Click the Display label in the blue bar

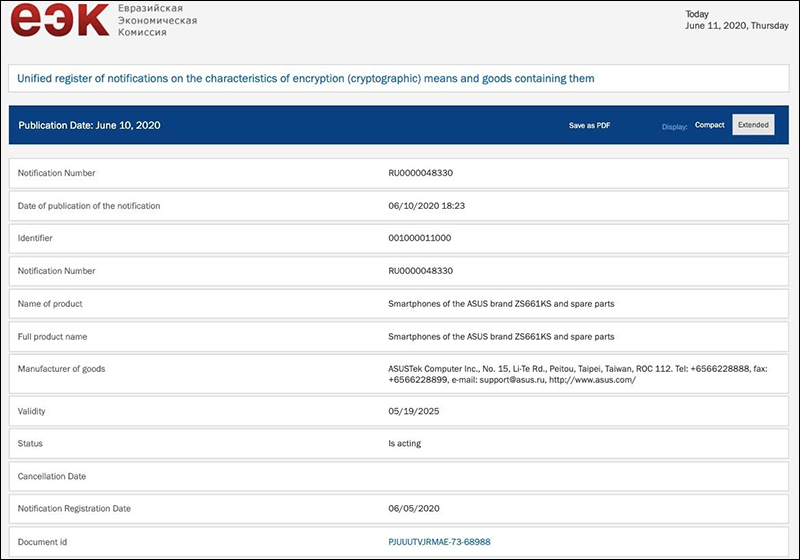click(674, 126)
